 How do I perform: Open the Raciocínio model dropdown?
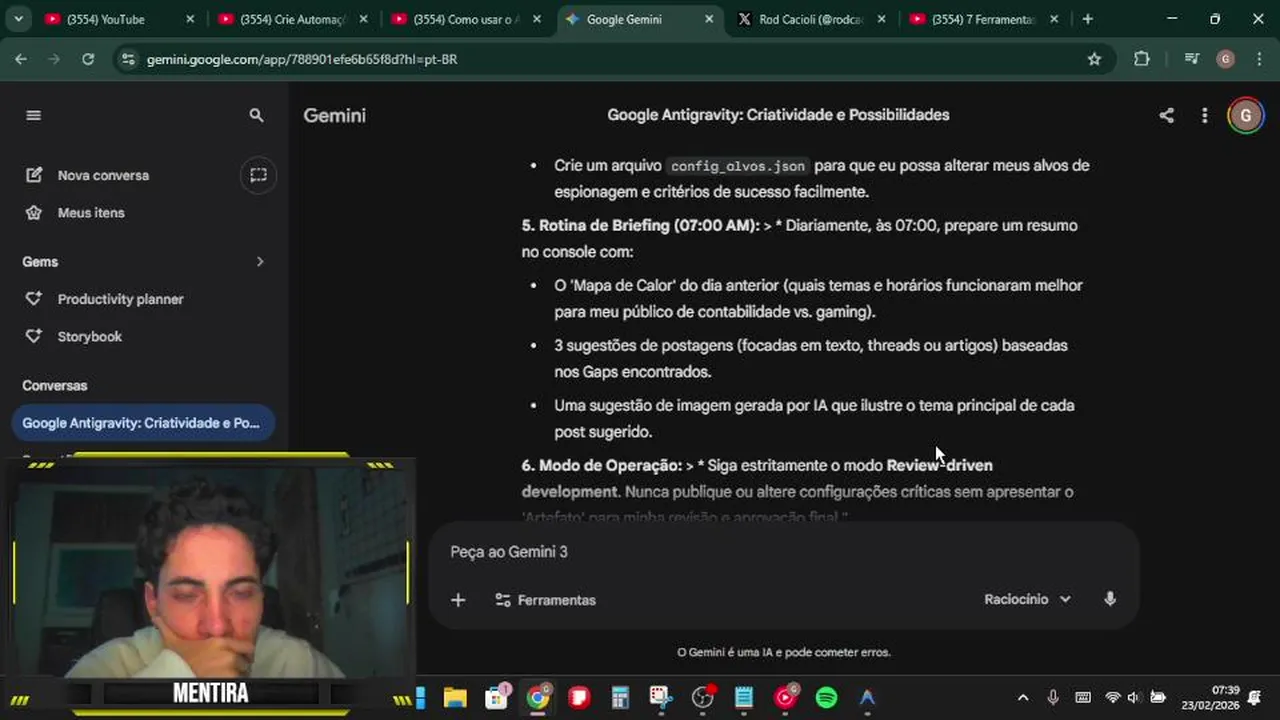pyautogui.click(x=1027, y=599)
